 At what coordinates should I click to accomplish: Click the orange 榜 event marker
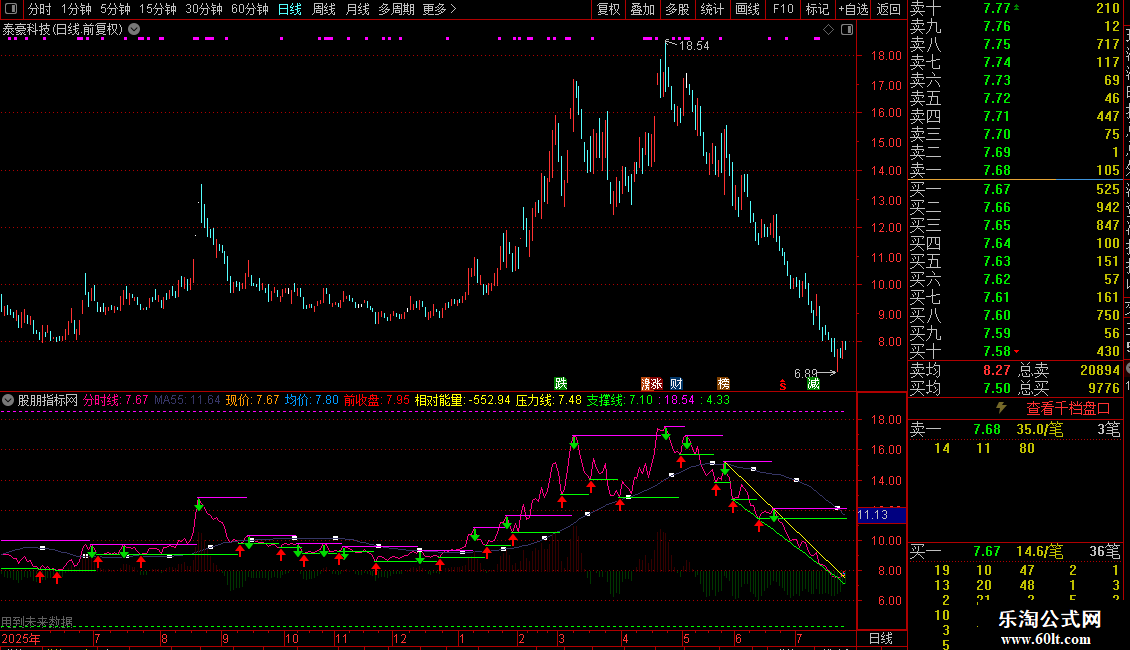[x=724, y=383]
